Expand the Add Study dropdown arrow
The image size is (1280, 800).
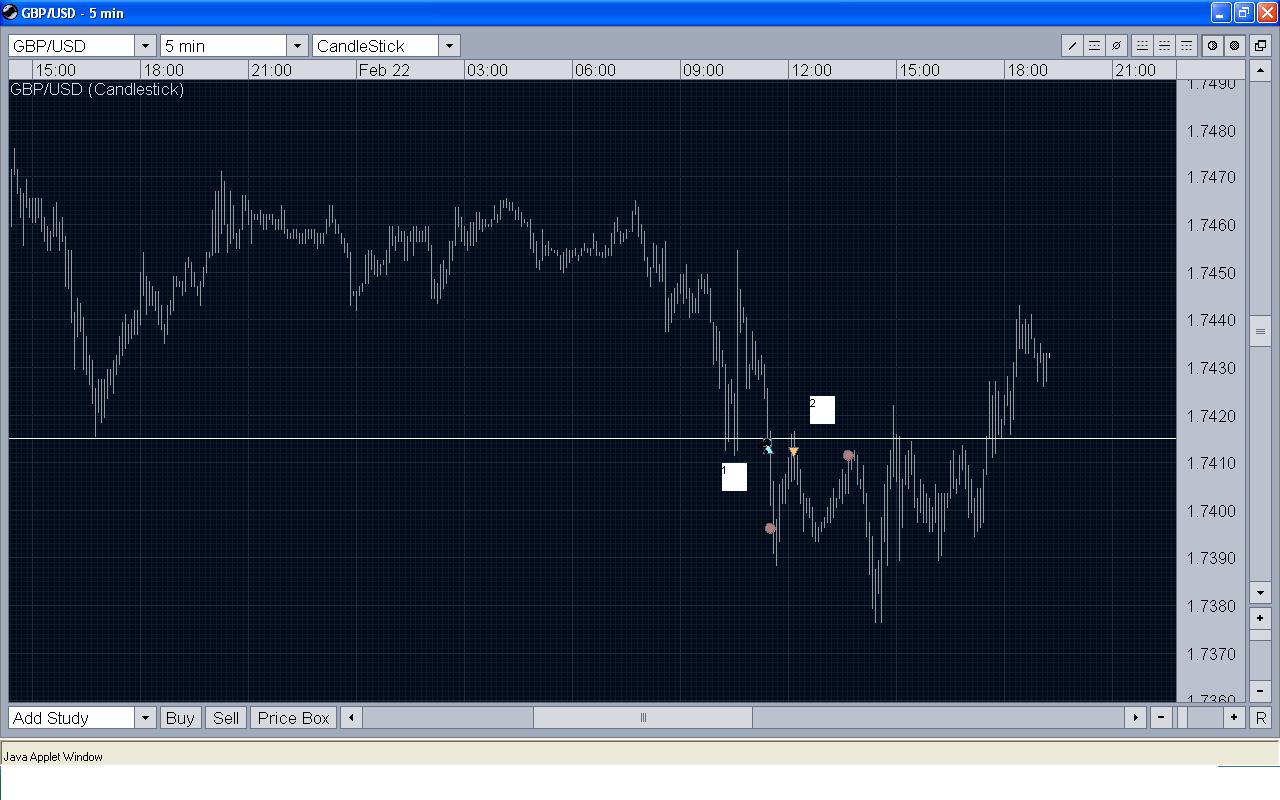pyautogui.click(x=145, y=718)
